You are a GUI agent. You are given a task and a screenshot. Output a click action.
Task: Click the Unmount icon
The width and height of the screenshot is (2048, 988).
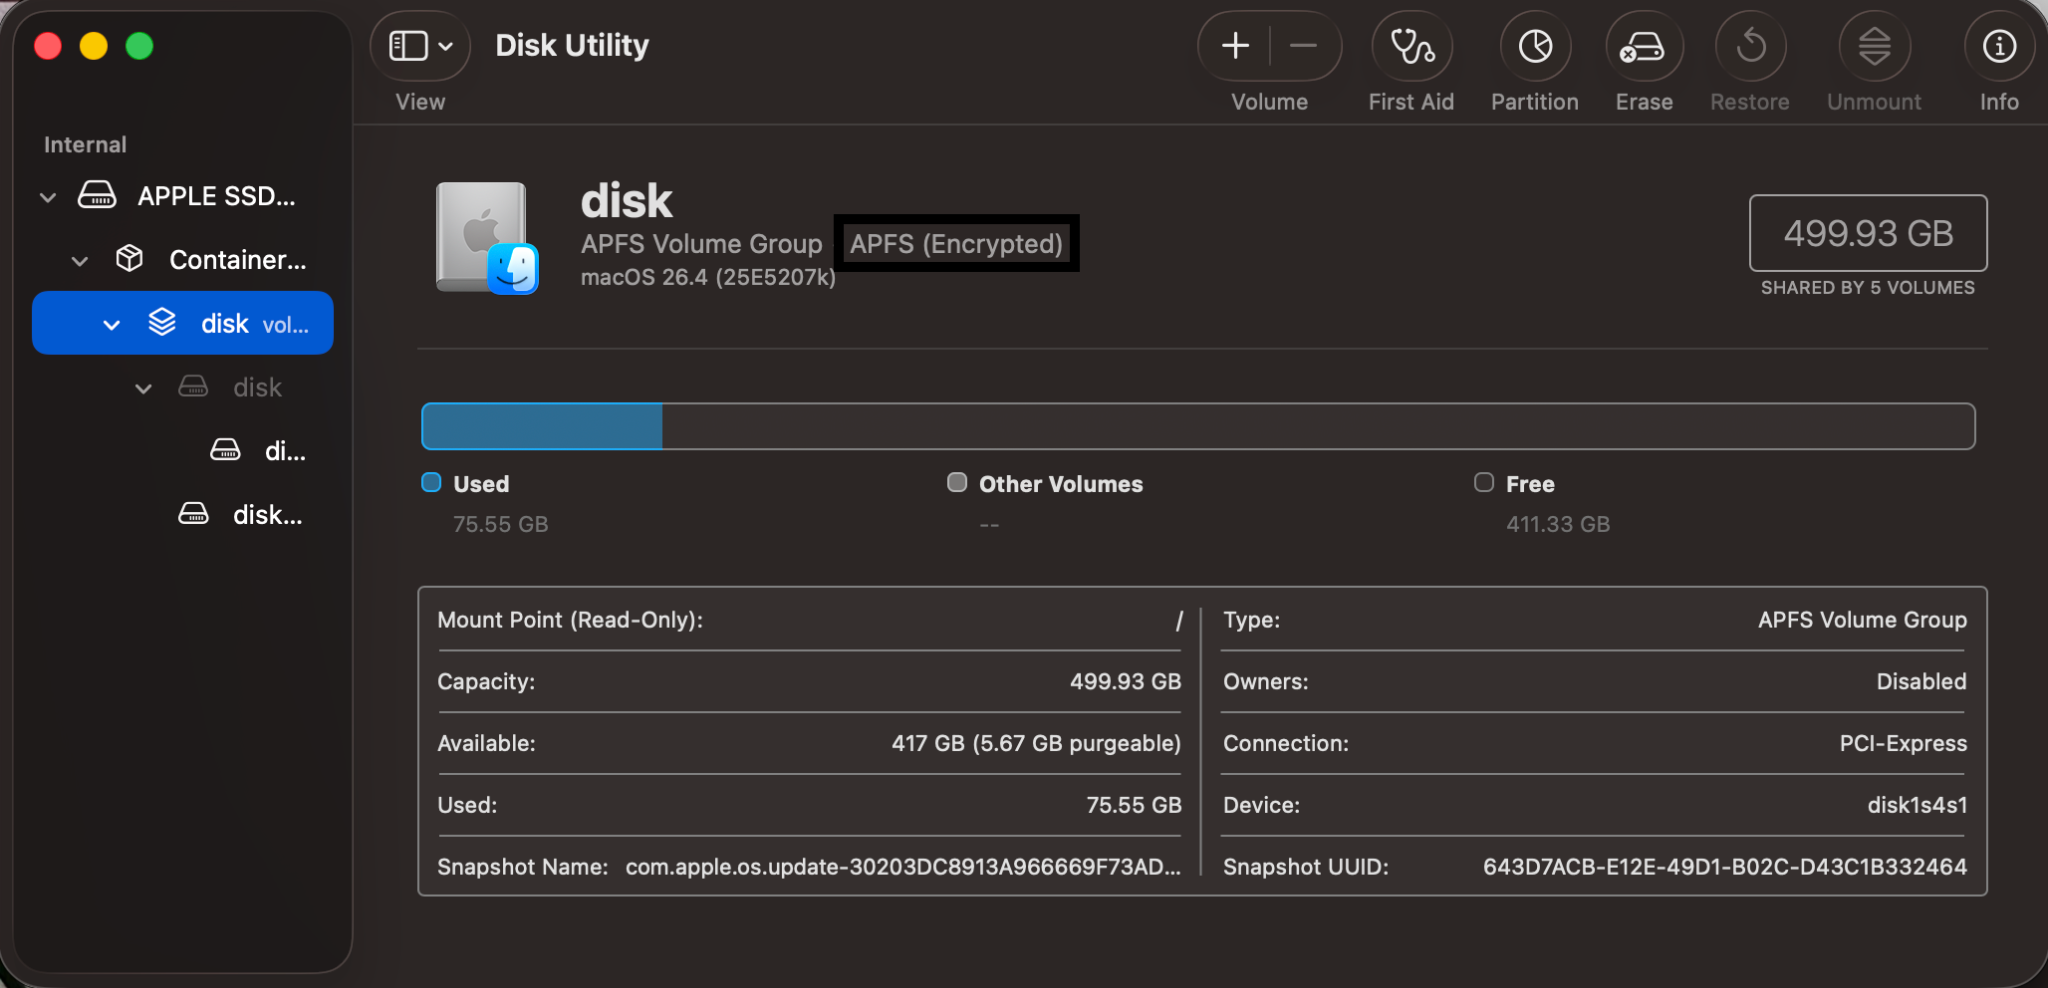coord(1874,46)
